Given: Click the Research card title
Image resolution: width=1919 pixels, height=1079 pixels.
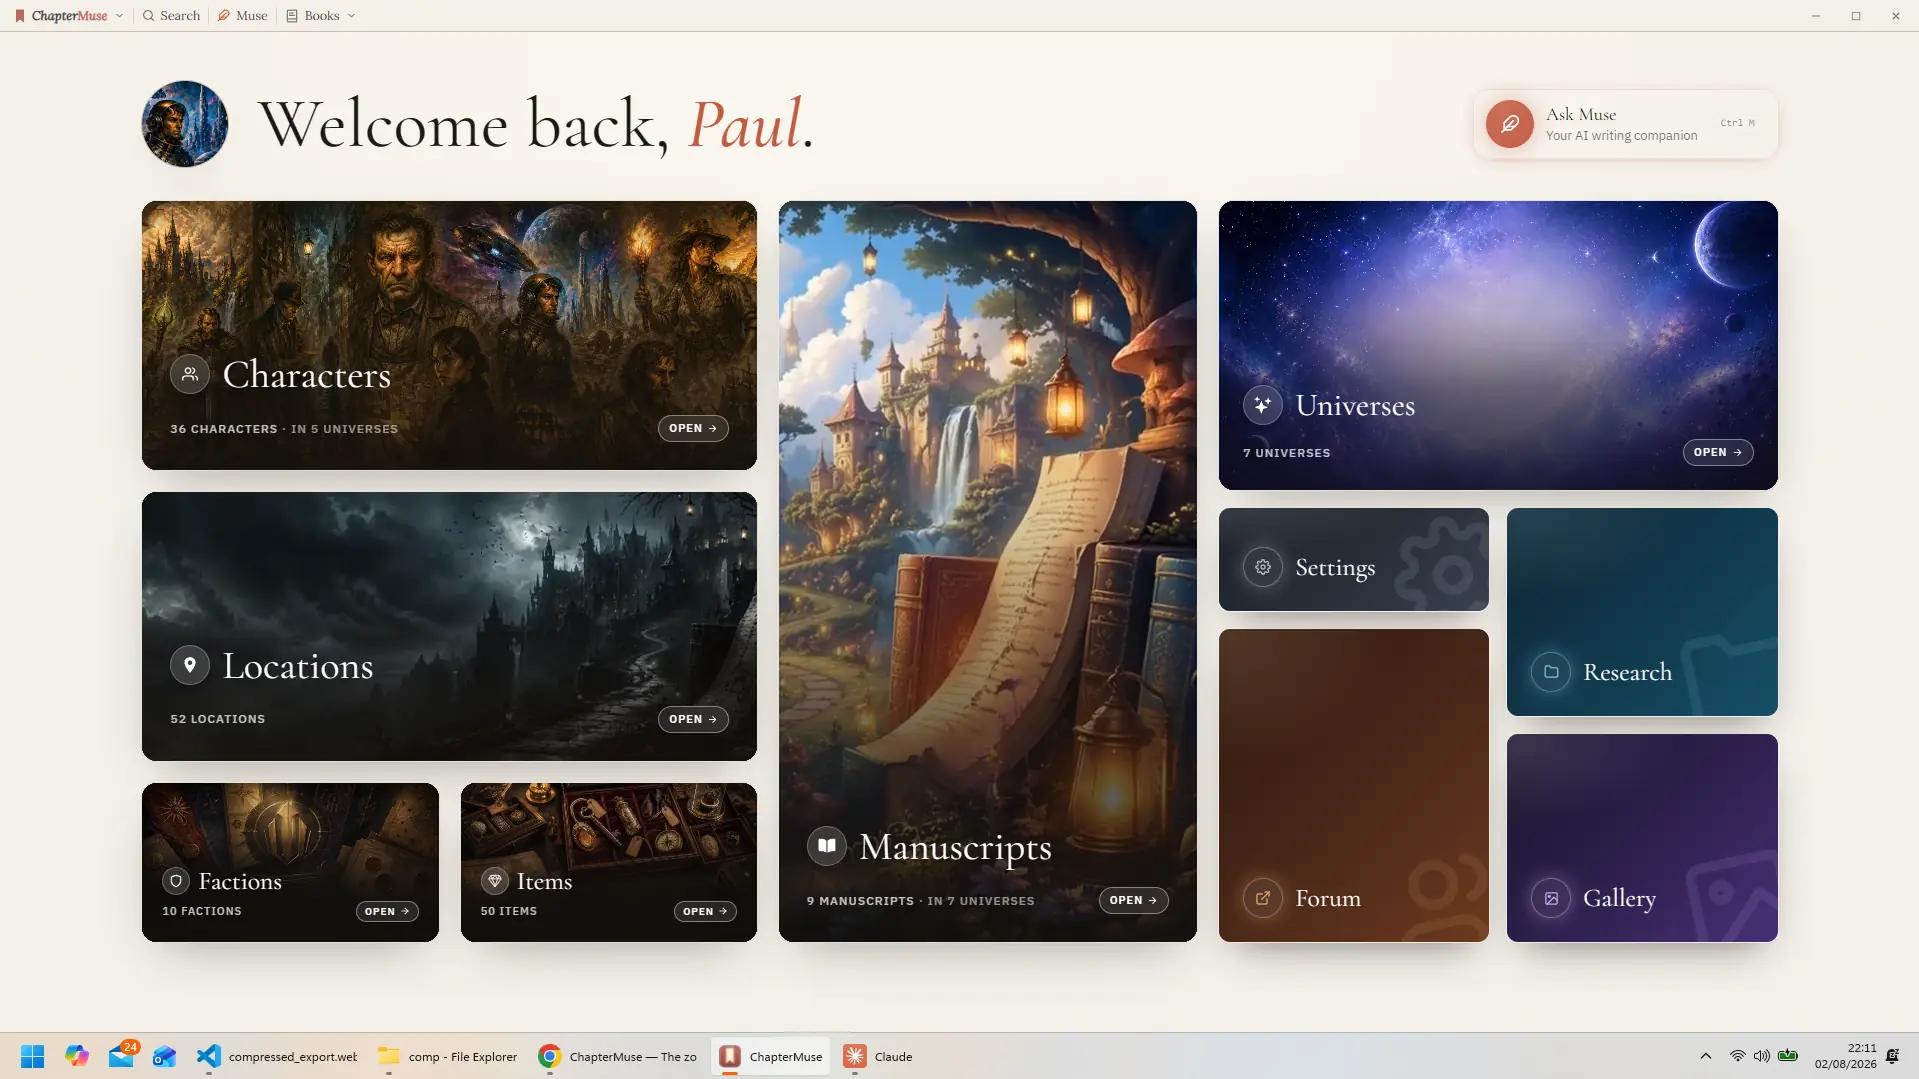Looking at the screenshot, I should point(1627,672).
